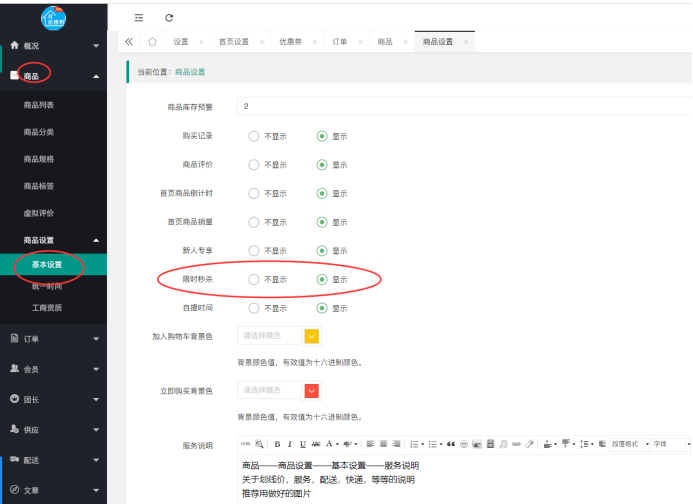Click the page refresh icon
The image size is (693, 504).
169,18
